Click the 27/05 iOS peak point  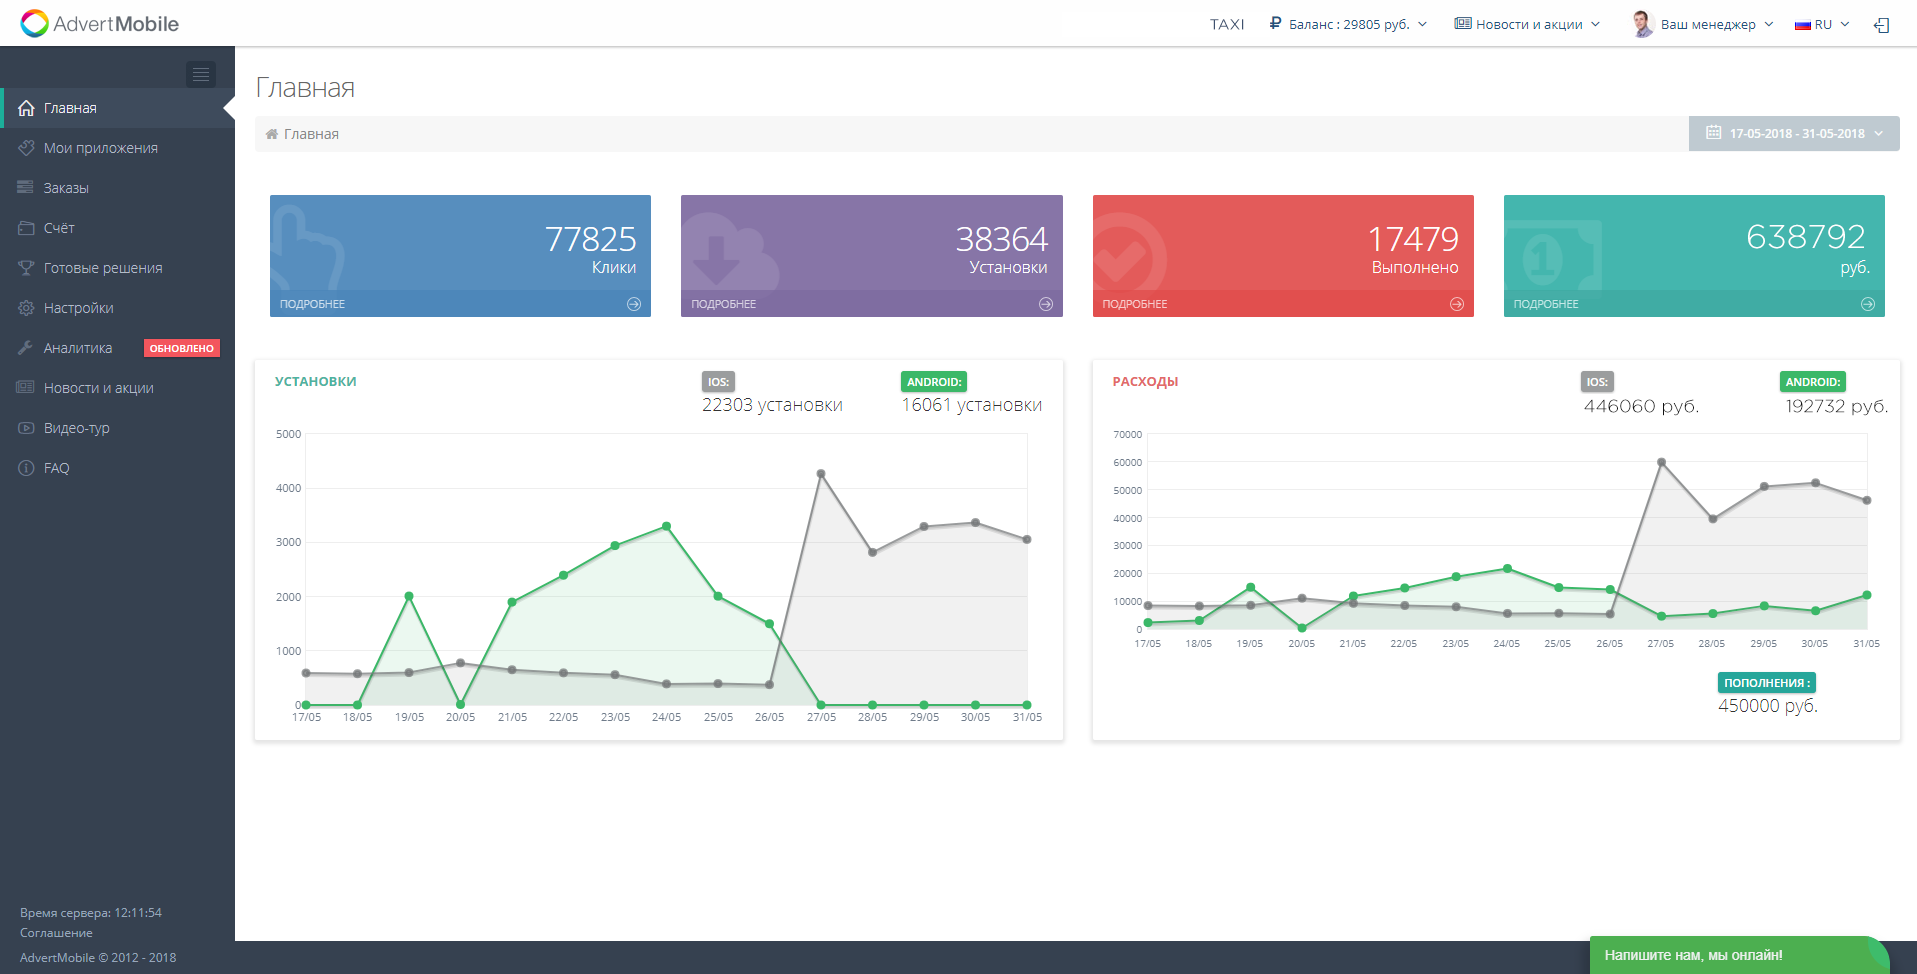821,474
